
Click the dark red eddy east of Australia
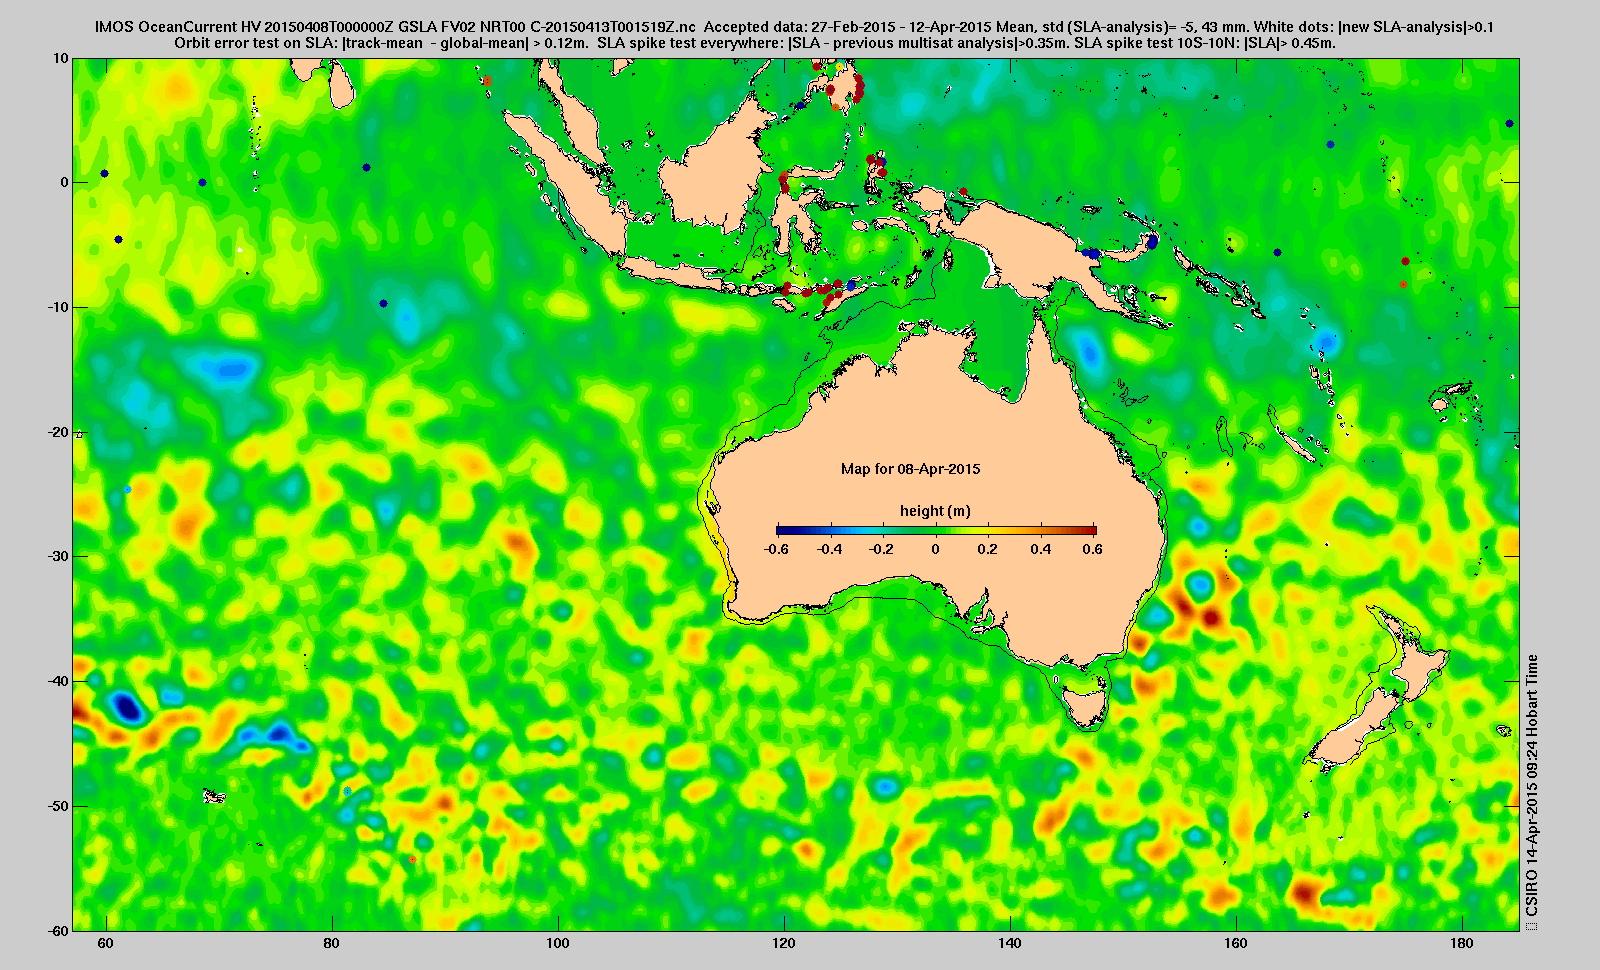tap(1210, 618)
